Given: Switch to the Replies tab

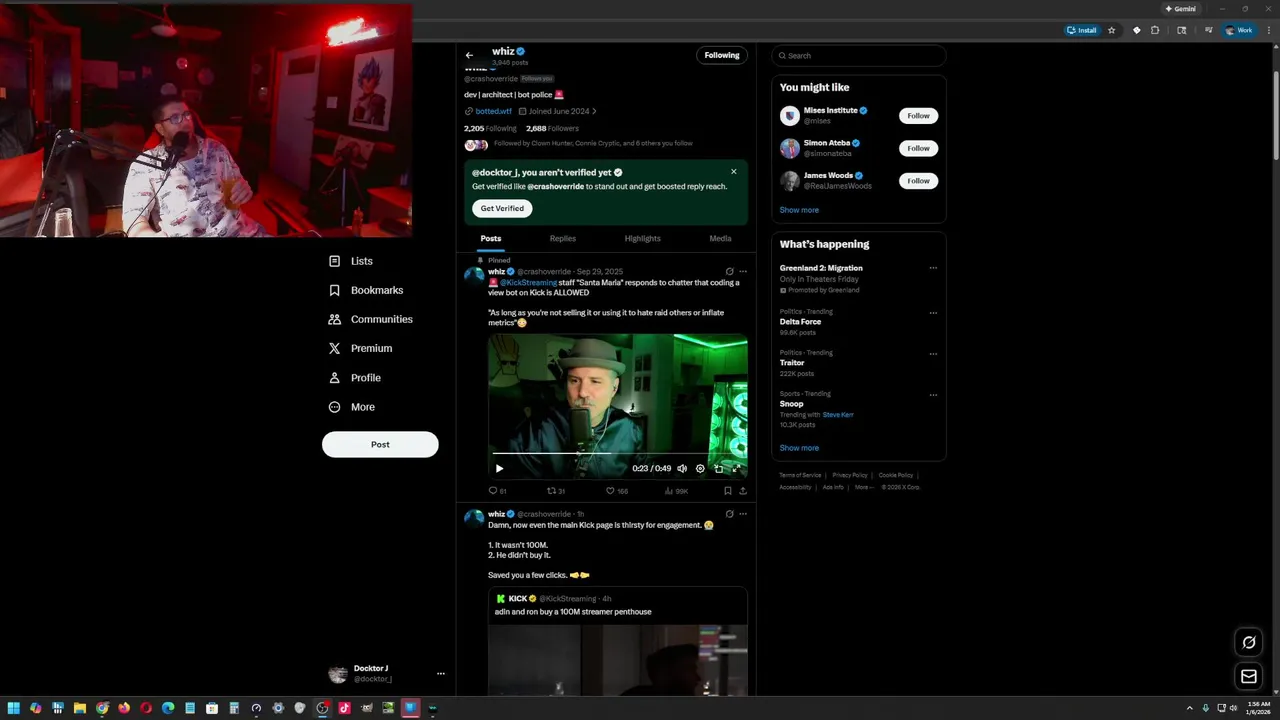Looking at the screenshot, I should coord(562,239).
